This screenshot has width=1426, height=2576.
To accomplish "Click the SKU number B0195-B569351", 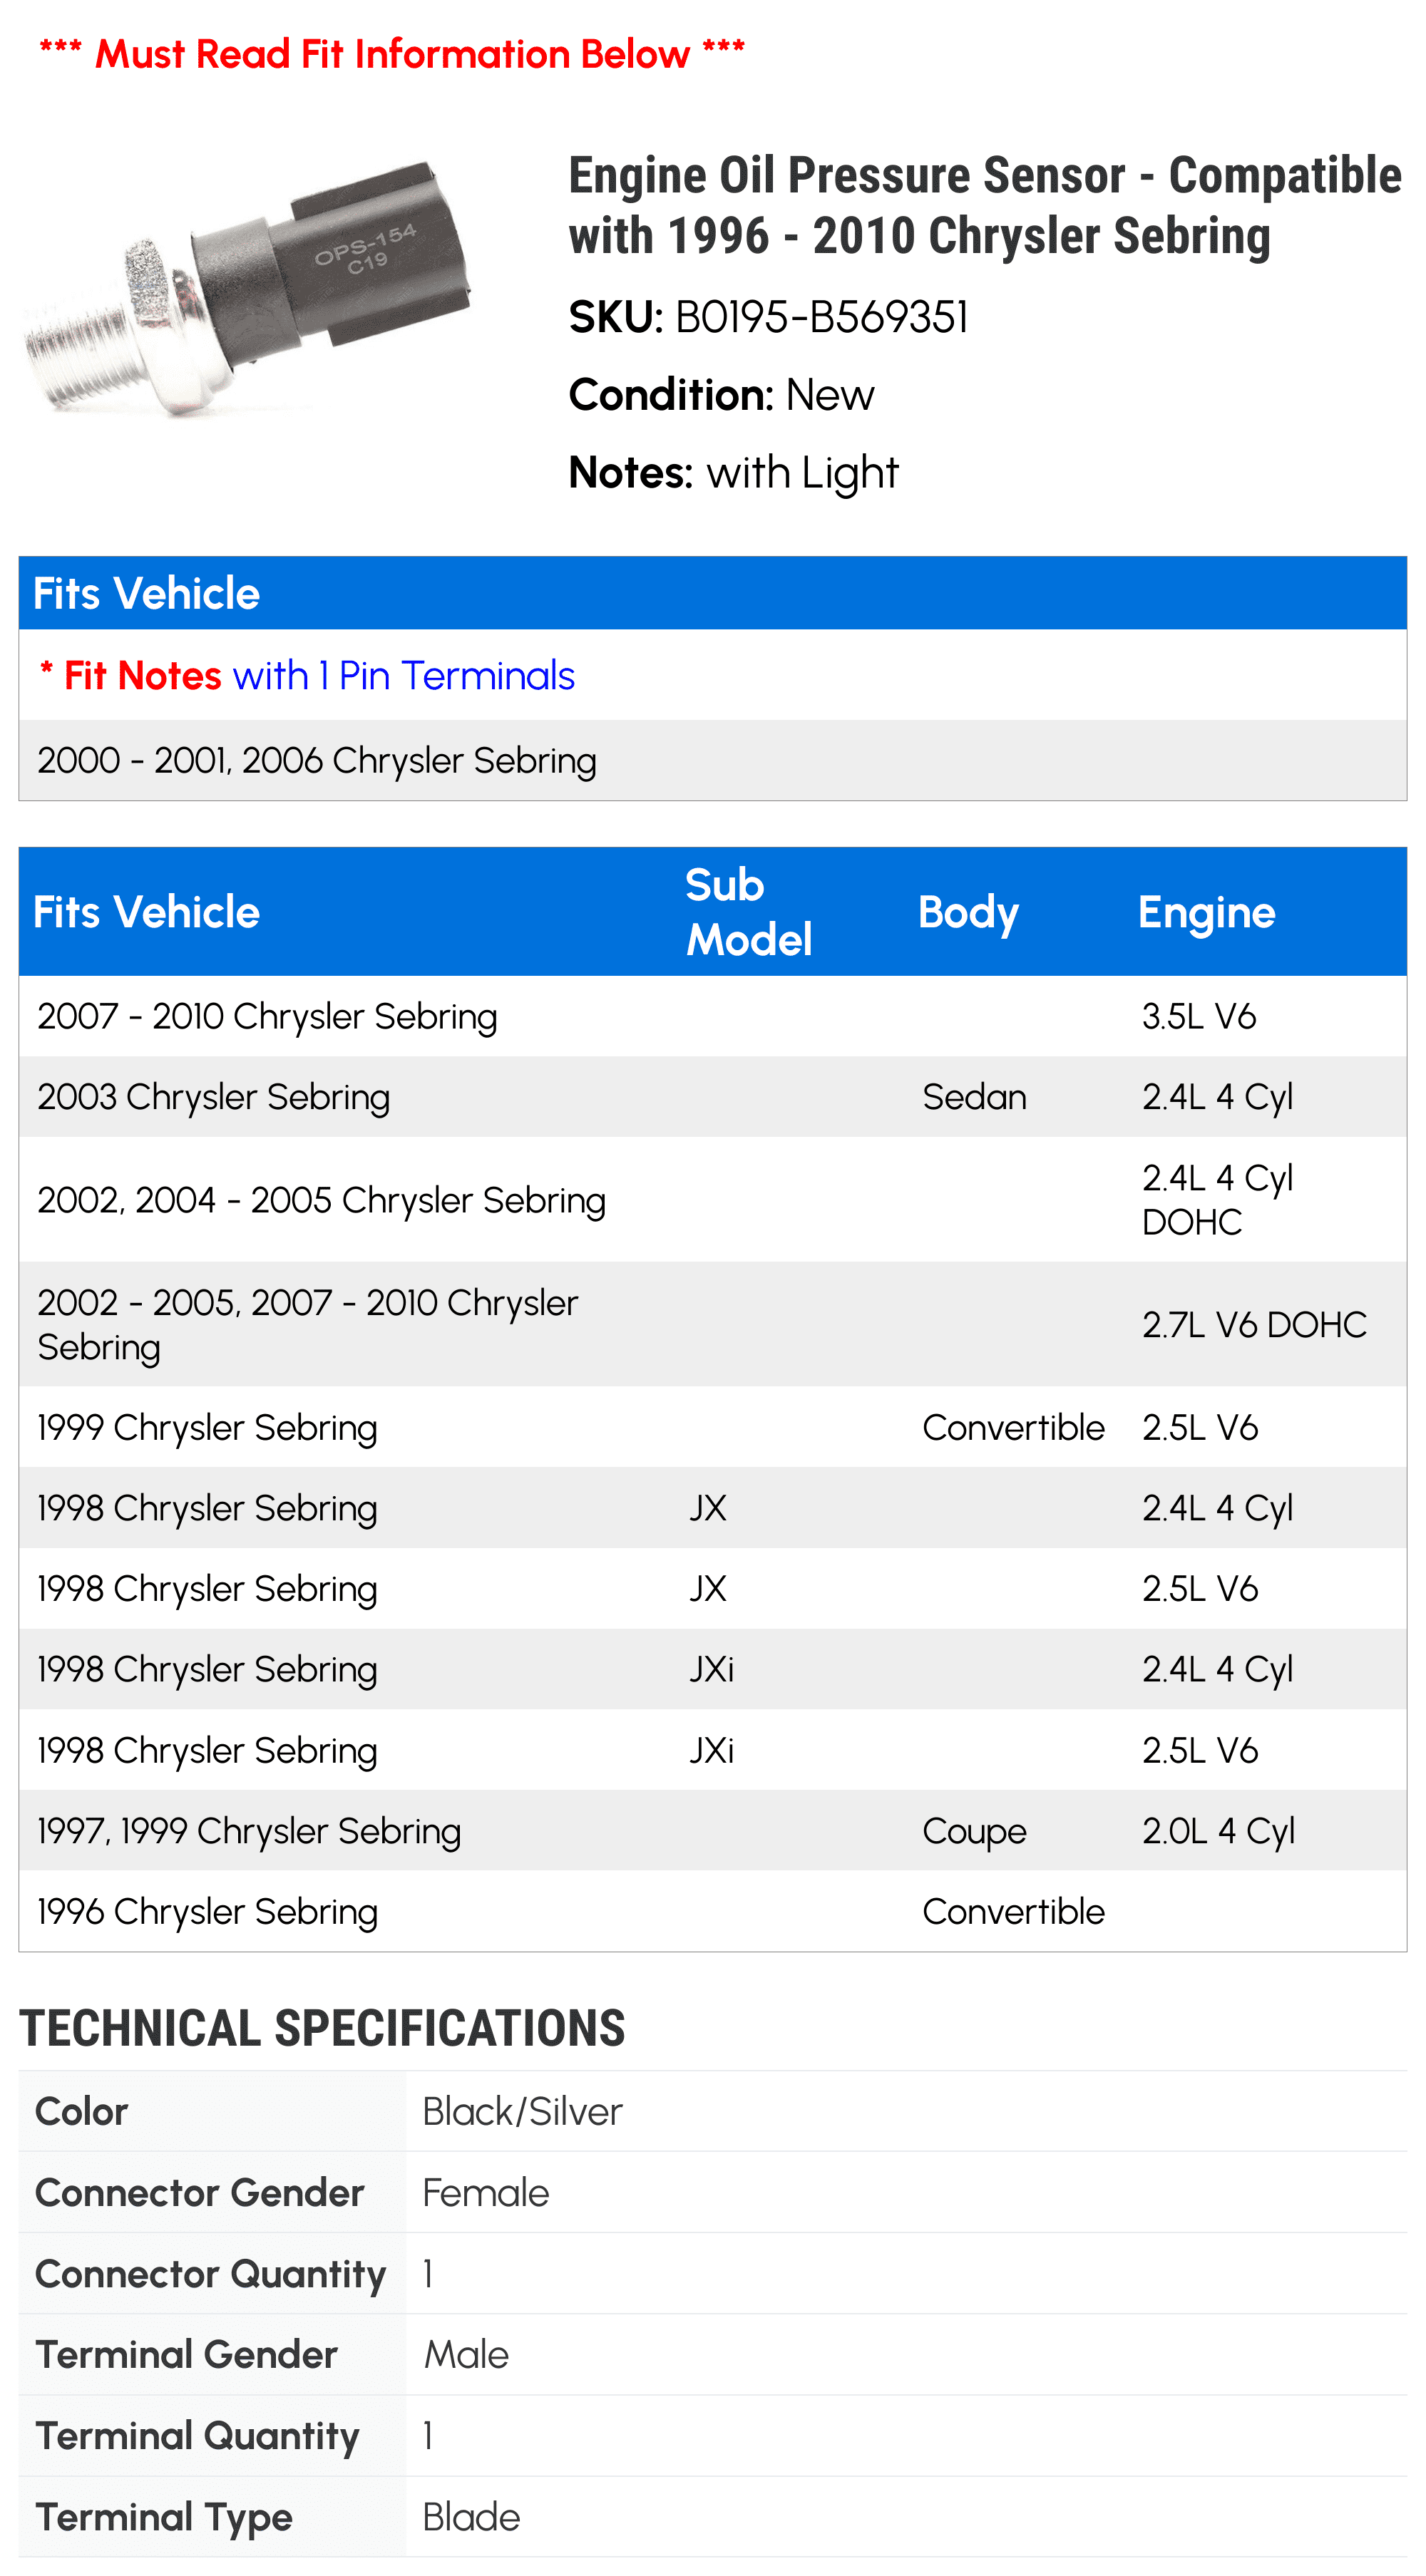I will (x=822, y=317).
